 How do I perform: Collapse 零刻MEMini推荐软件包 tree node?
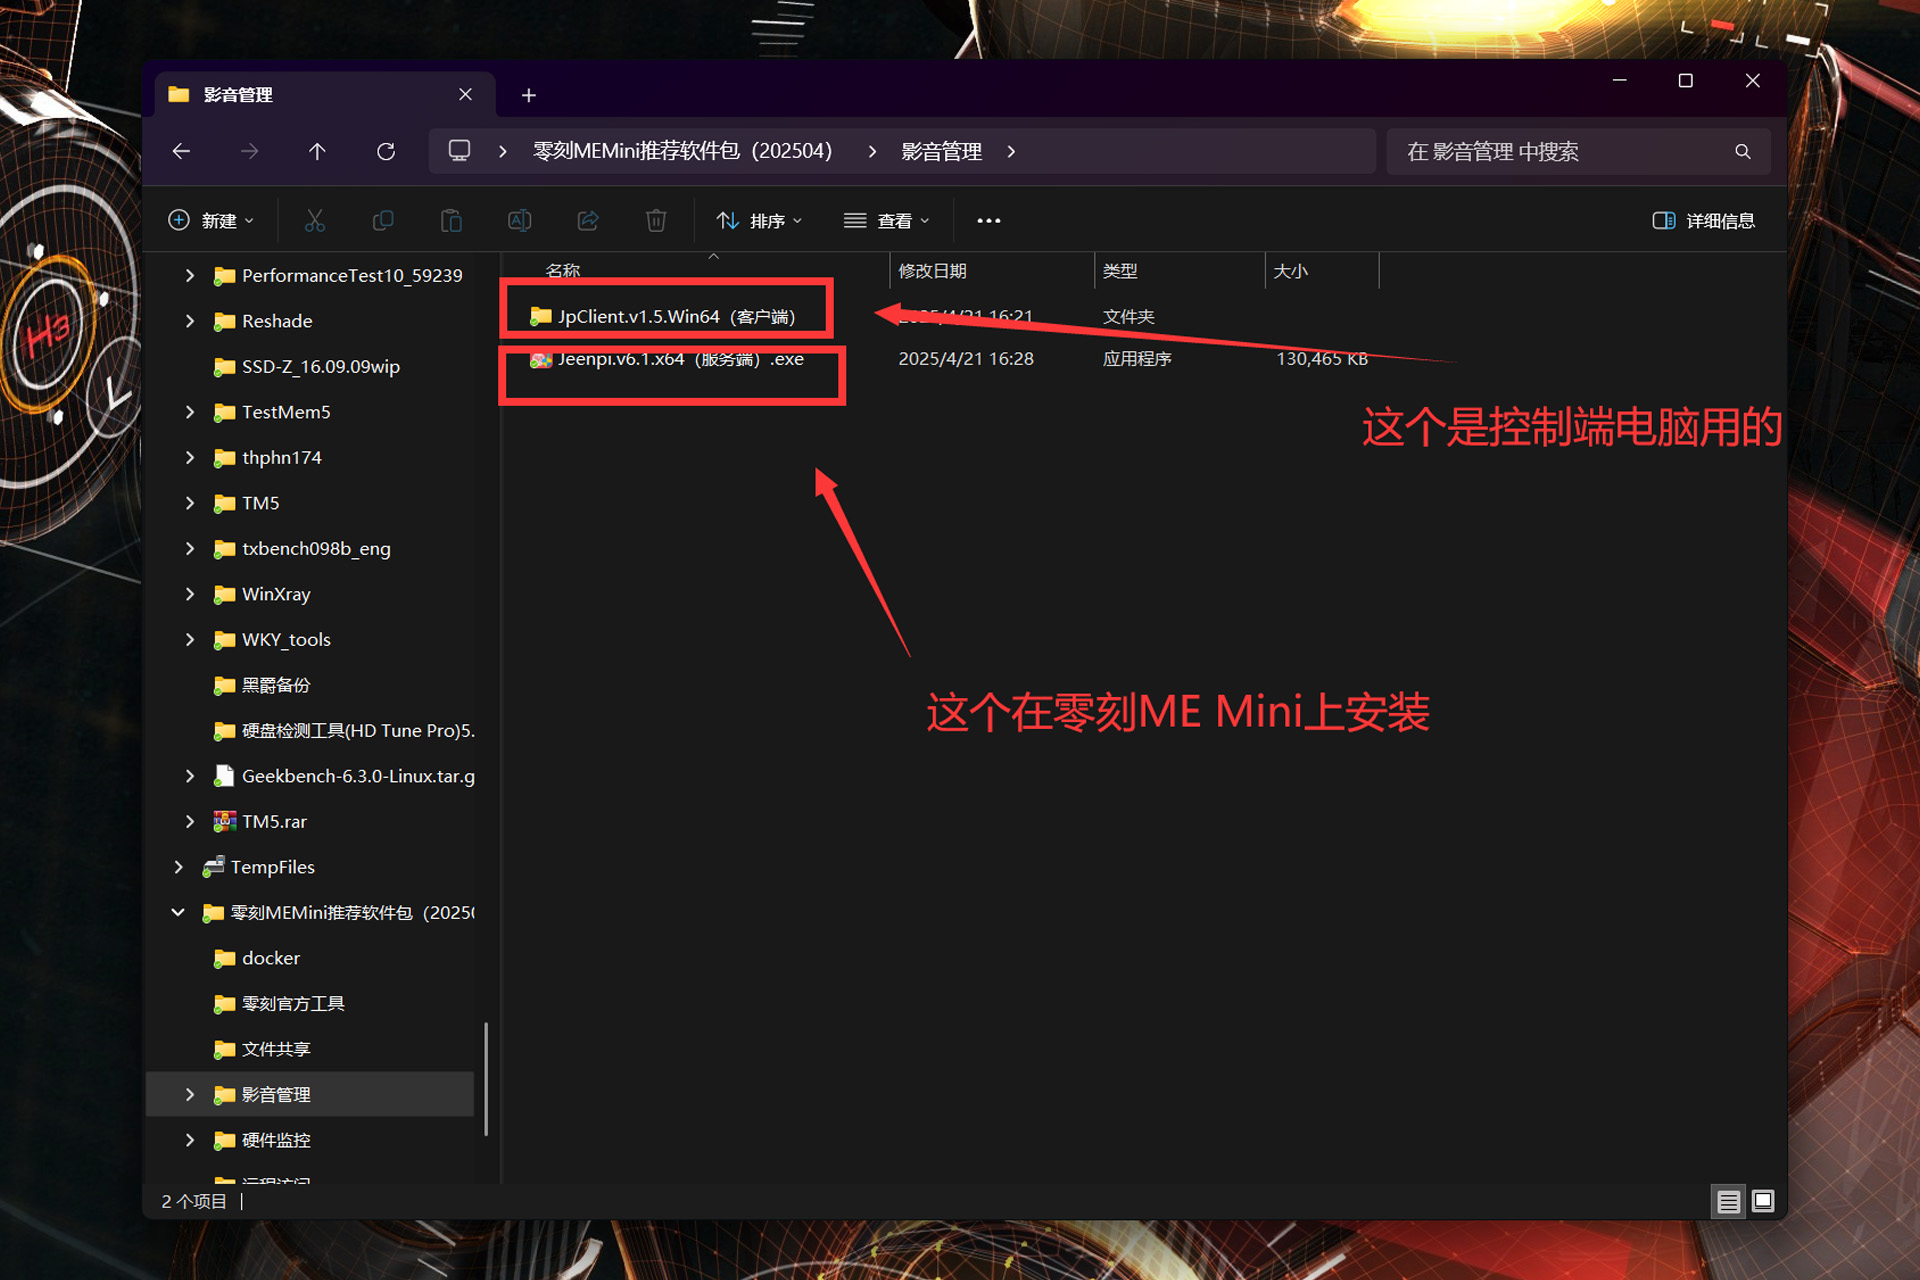(178, 912)
